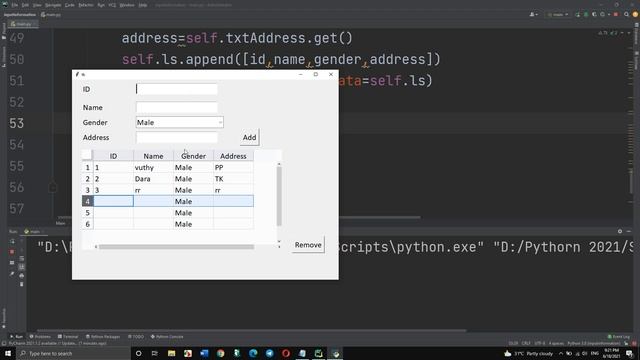The width and height of the screenshot is (640, 360).
Task: Open Microsoft Edge from the taskbar
Action: (253, 353)
